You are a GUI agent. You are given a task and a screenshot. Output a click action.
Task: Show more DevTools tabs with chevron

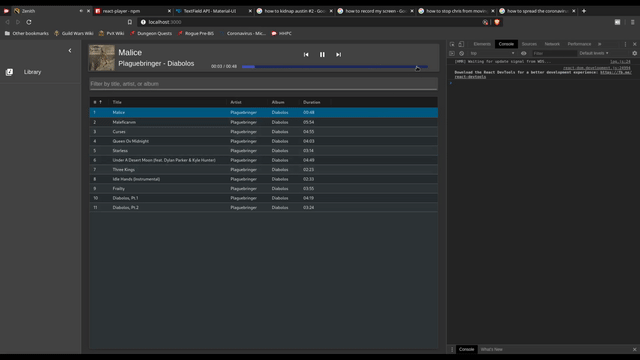[x=600, y=44]
